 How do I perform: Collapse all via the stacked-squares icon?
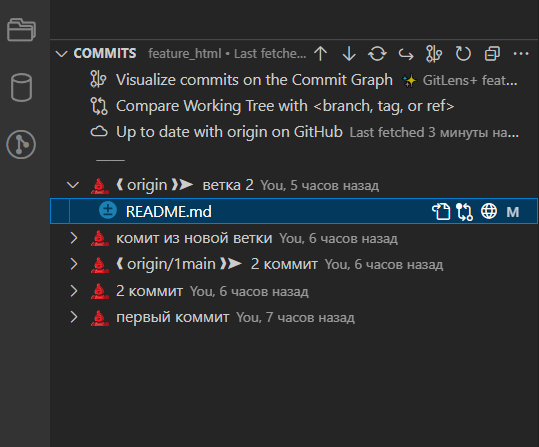[x=492, y=54]
